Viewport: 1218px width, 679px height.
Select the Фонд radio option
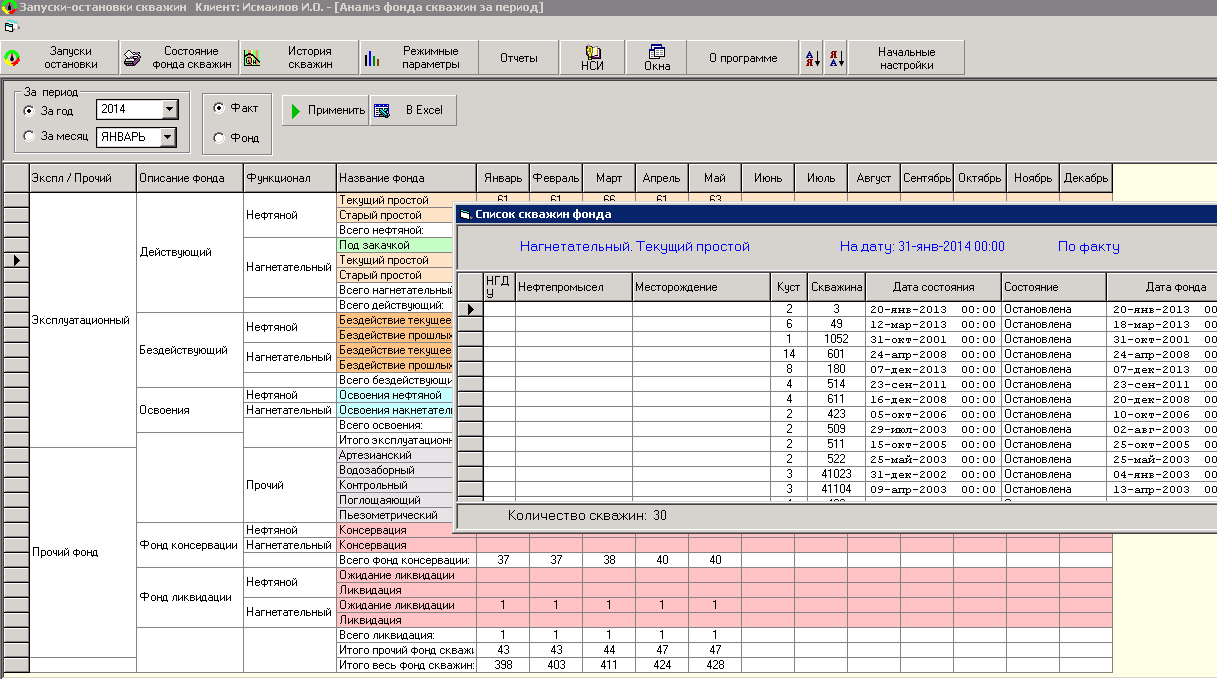pyautogui.click(x=219, y=138)
